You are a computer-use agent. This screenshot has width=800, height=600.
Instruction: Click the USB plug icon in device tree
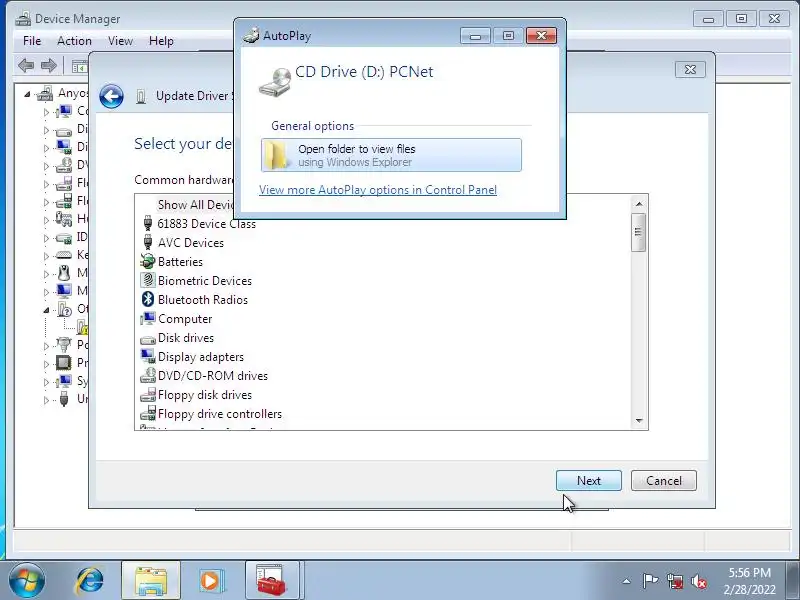point(64,398)
